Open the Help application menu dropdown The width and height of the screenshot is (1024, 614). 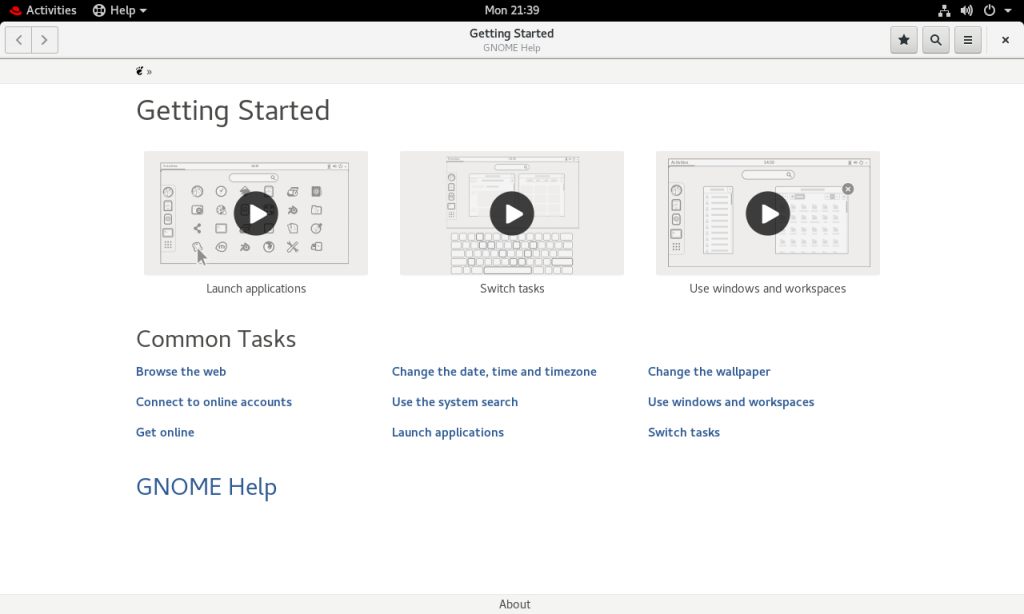click(x=120, y=10)
